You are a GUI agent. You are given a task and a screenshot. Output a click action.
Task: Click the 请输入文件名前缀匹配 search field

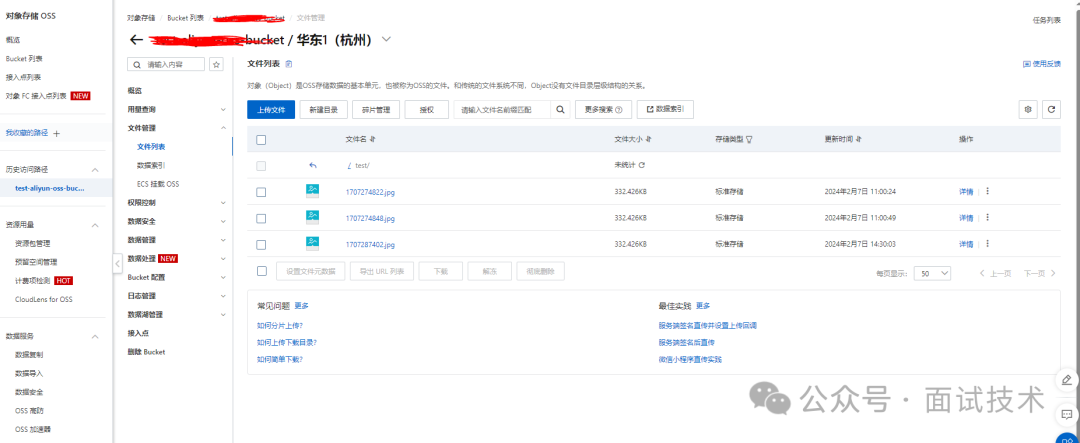click(x=501, y=110)
